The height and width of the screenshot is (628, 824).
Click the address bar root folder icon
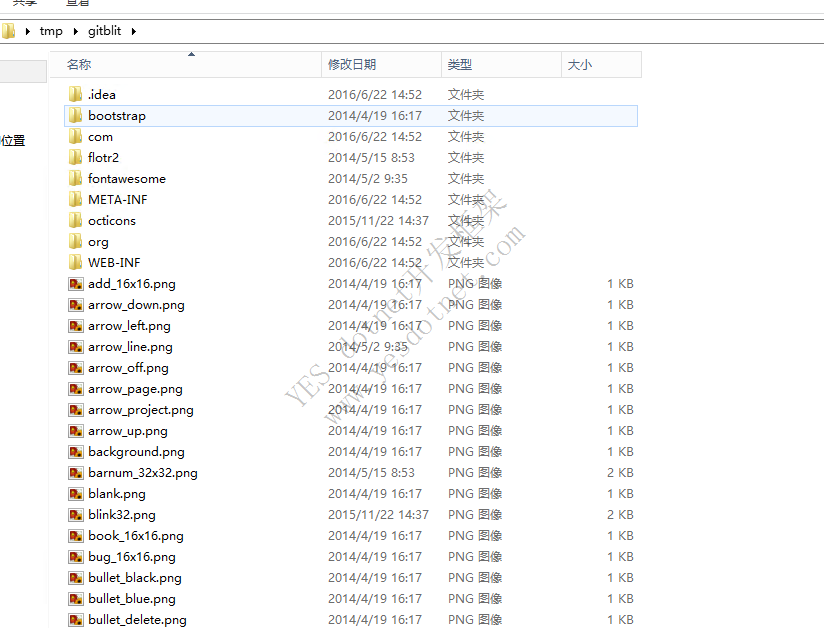tap(8, 31)
